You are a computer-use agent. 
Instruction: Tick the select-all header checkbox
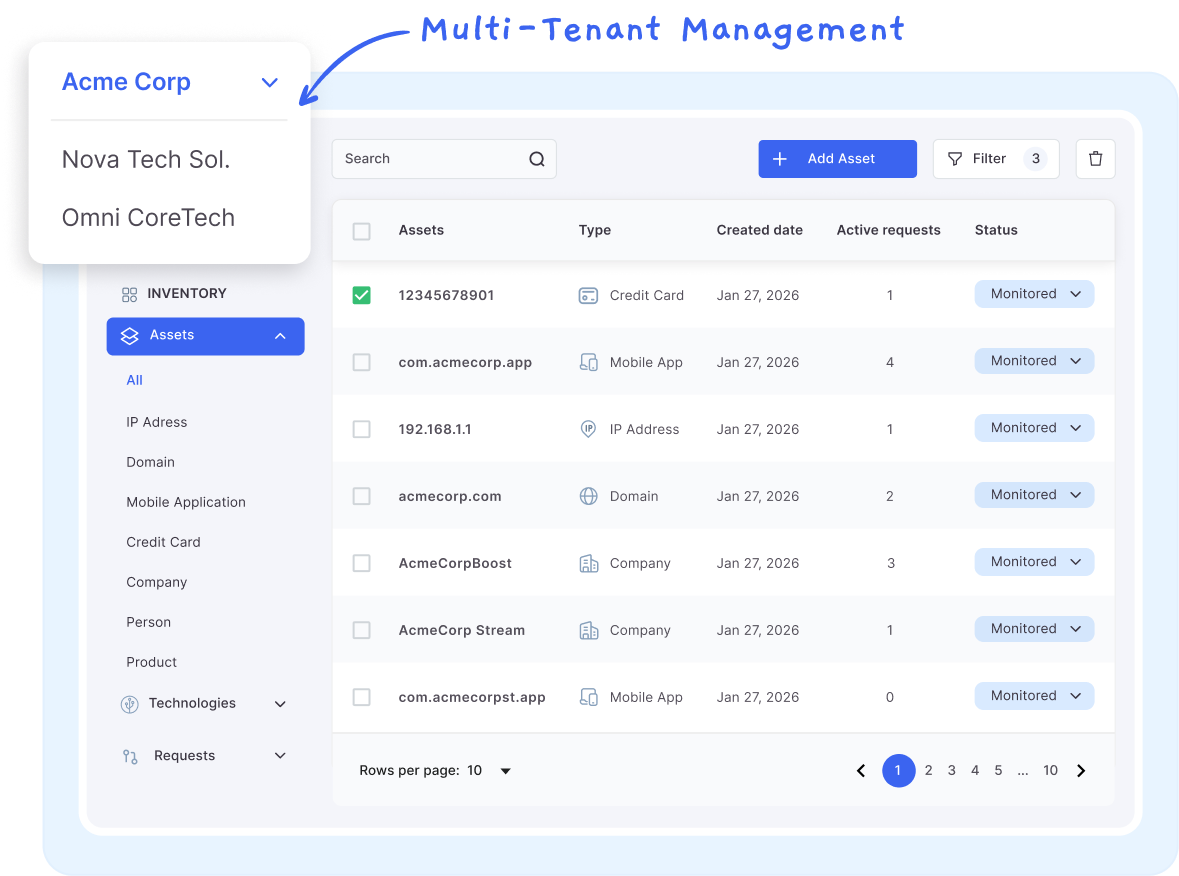tap(362, 231)
